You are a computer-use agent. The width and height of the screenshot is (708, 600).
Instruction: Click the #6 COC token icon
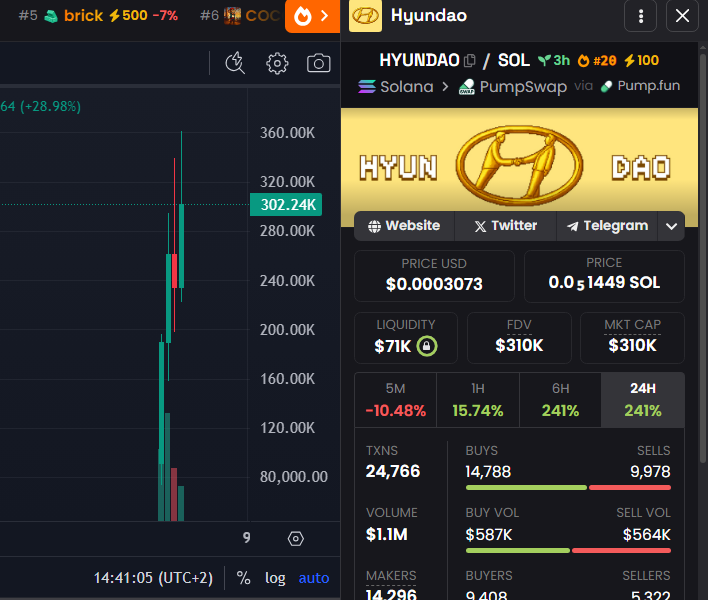coord(232,16)
